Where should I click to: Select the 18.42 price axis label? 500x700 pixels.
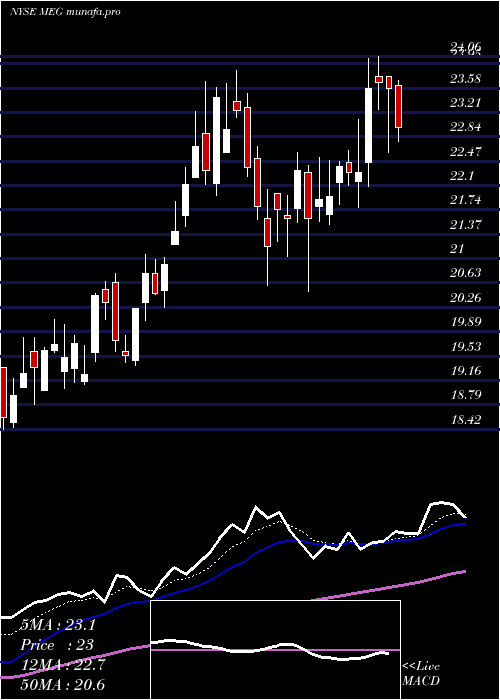click(465, 419)
